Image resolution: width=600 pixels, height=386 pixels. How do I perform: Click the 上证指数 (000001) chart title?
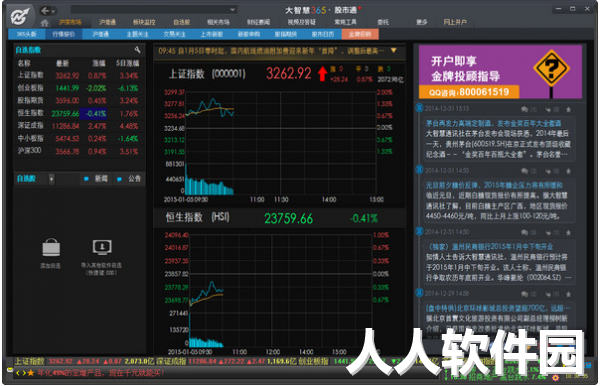click(x=207, y=73)
